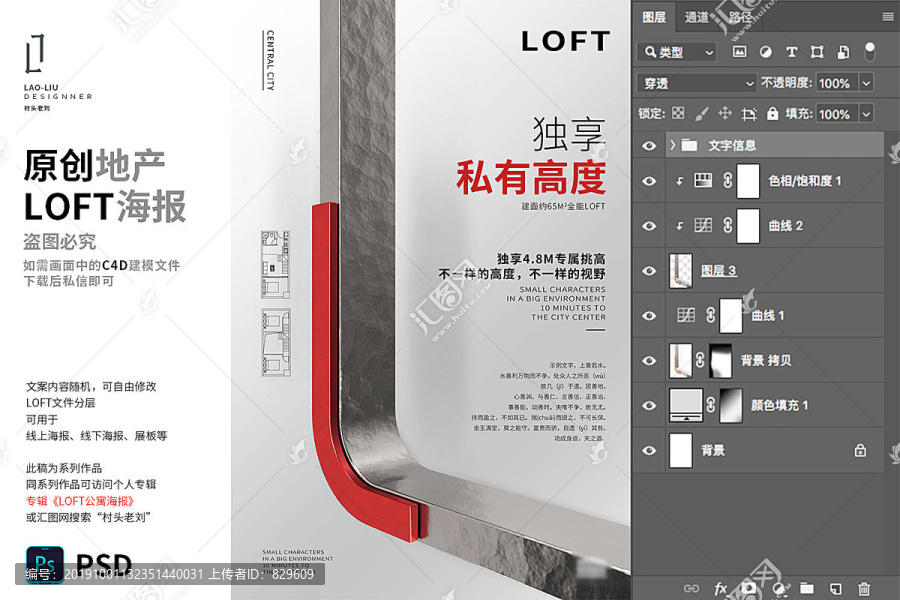Switch to the 通道 tab

point(696,17)
